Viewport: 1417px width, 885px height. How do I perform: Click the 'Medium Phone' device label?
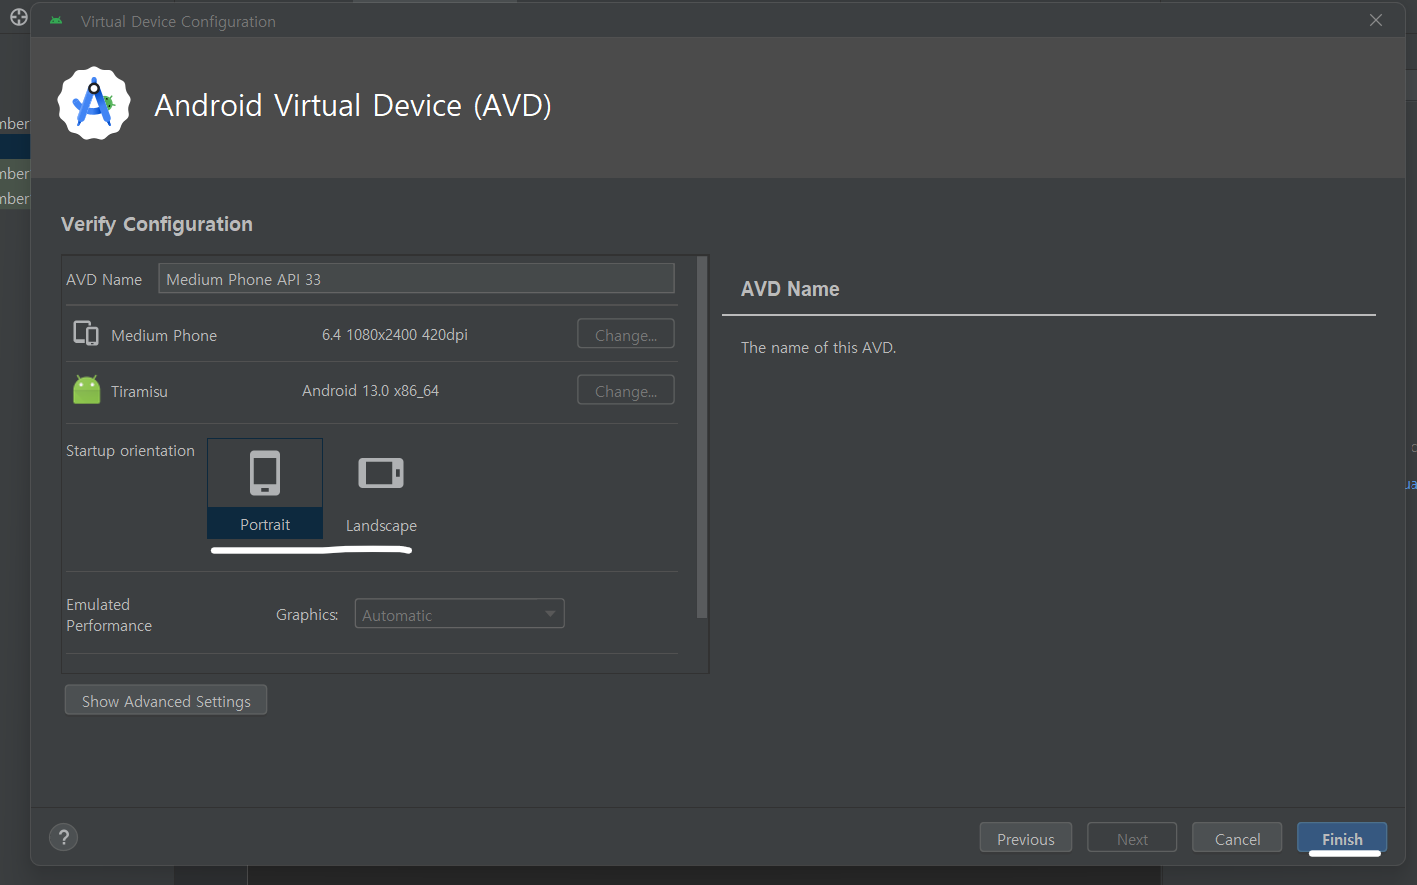click(x=164, y=335)
